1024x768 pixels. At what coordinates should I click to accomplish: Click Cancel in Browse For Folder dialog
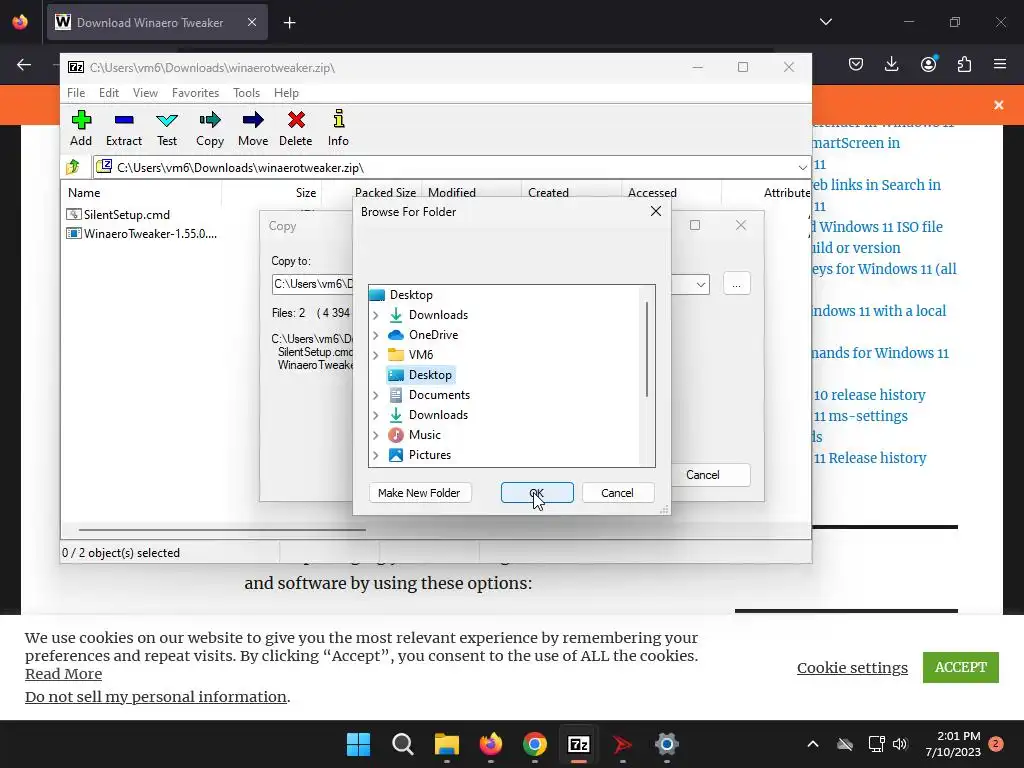(x=617, y=493)
